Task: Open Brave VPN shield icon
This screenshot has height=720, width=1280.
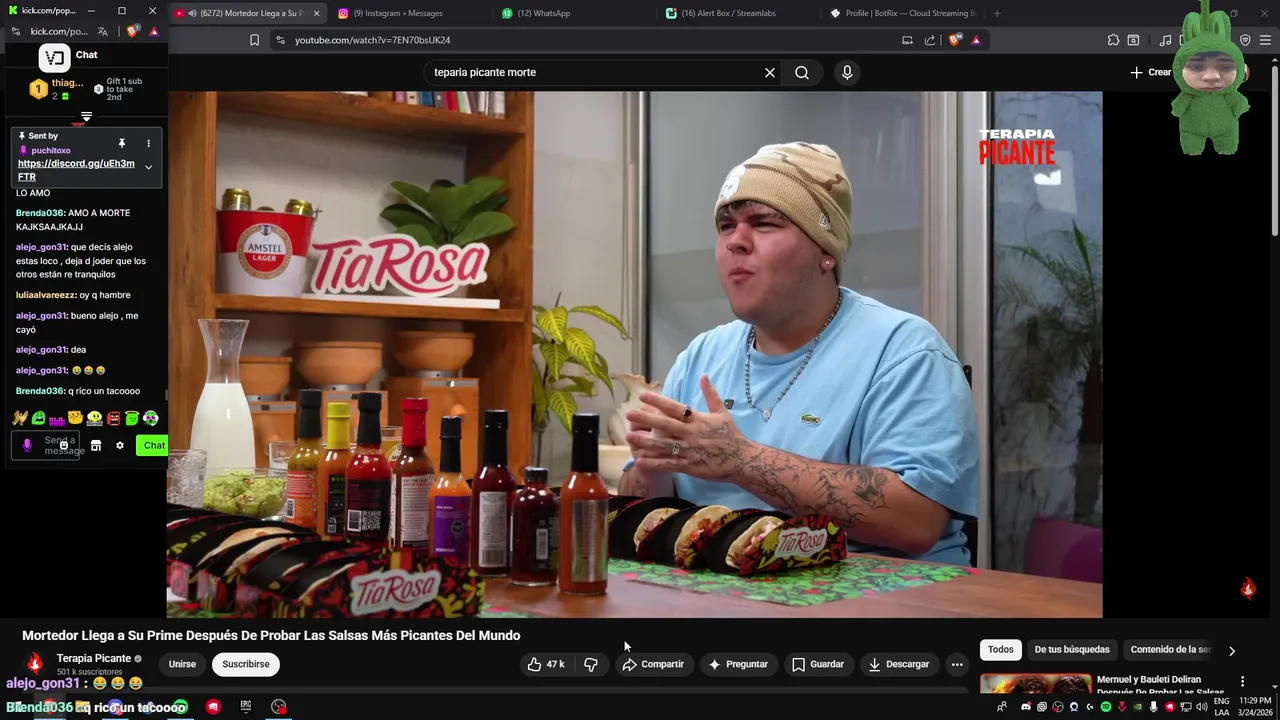Action: click(1245, 40)
